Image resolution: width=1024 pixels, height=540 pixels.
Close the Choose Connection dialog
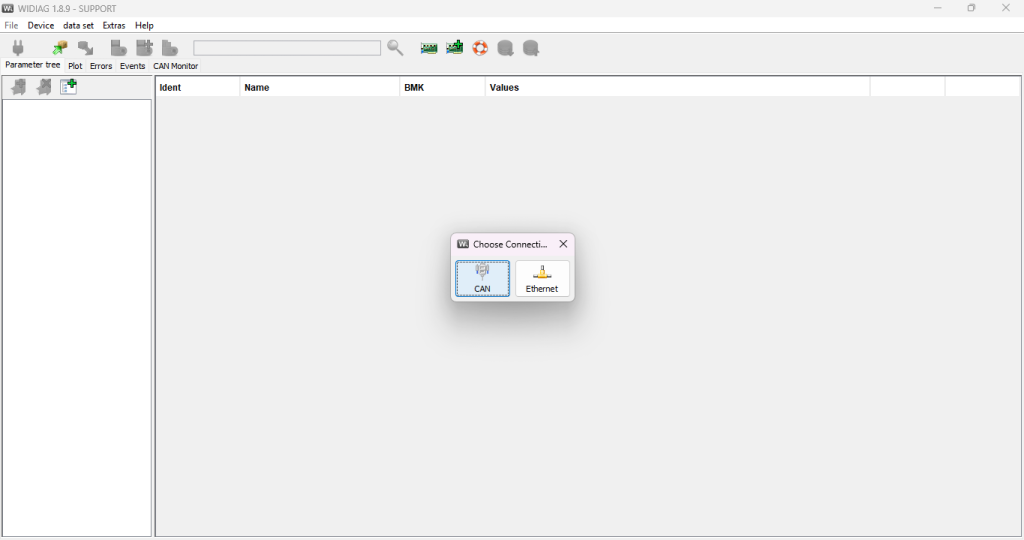pos(563,244)
